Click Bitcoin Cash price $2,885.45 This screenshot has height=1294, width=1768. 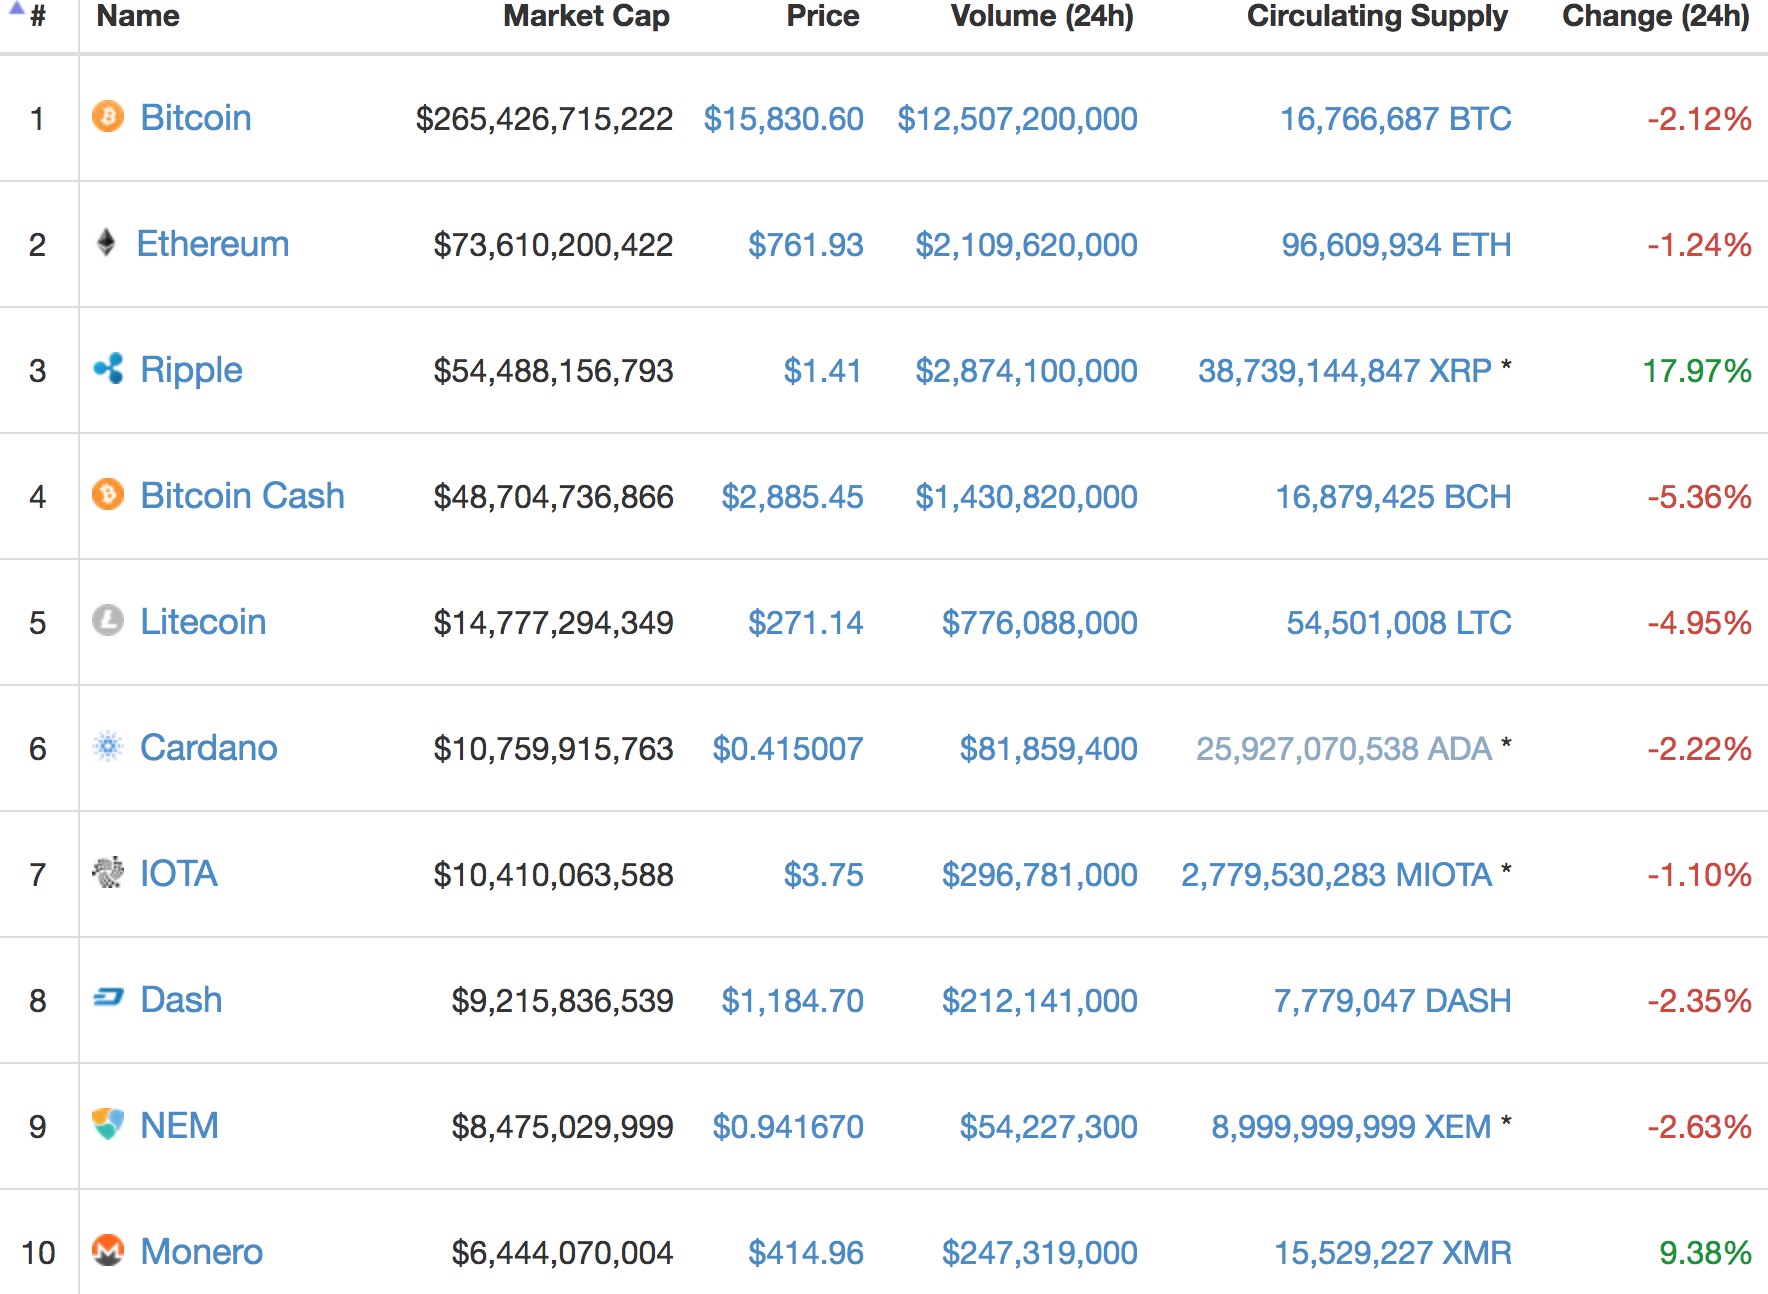click(x=792, y=497)
